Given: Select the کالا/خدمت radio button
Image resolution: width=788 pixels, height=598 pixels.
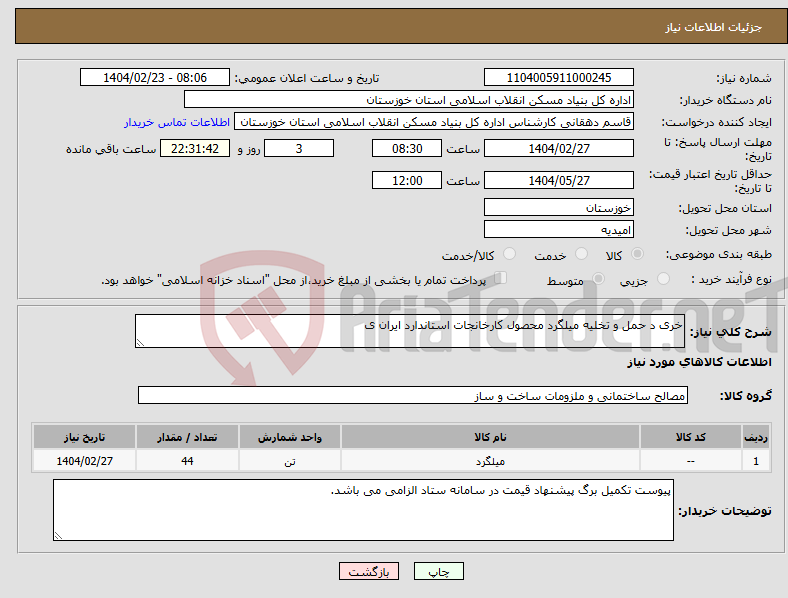Looking at the screenshot, I should pyautogui.click(x=510, y=254).
